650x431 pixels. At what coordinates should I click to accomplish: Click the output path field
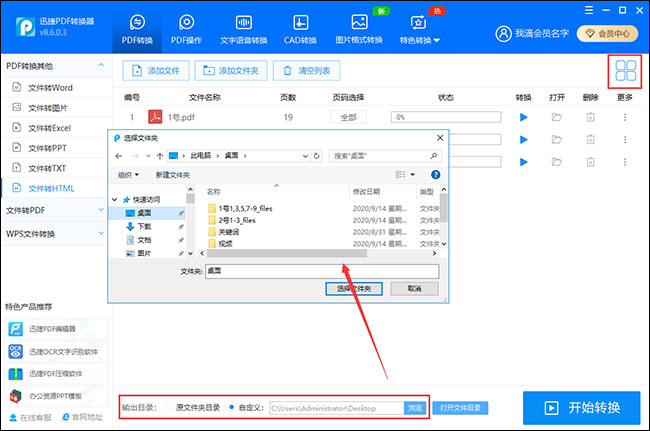coord(337,408)
